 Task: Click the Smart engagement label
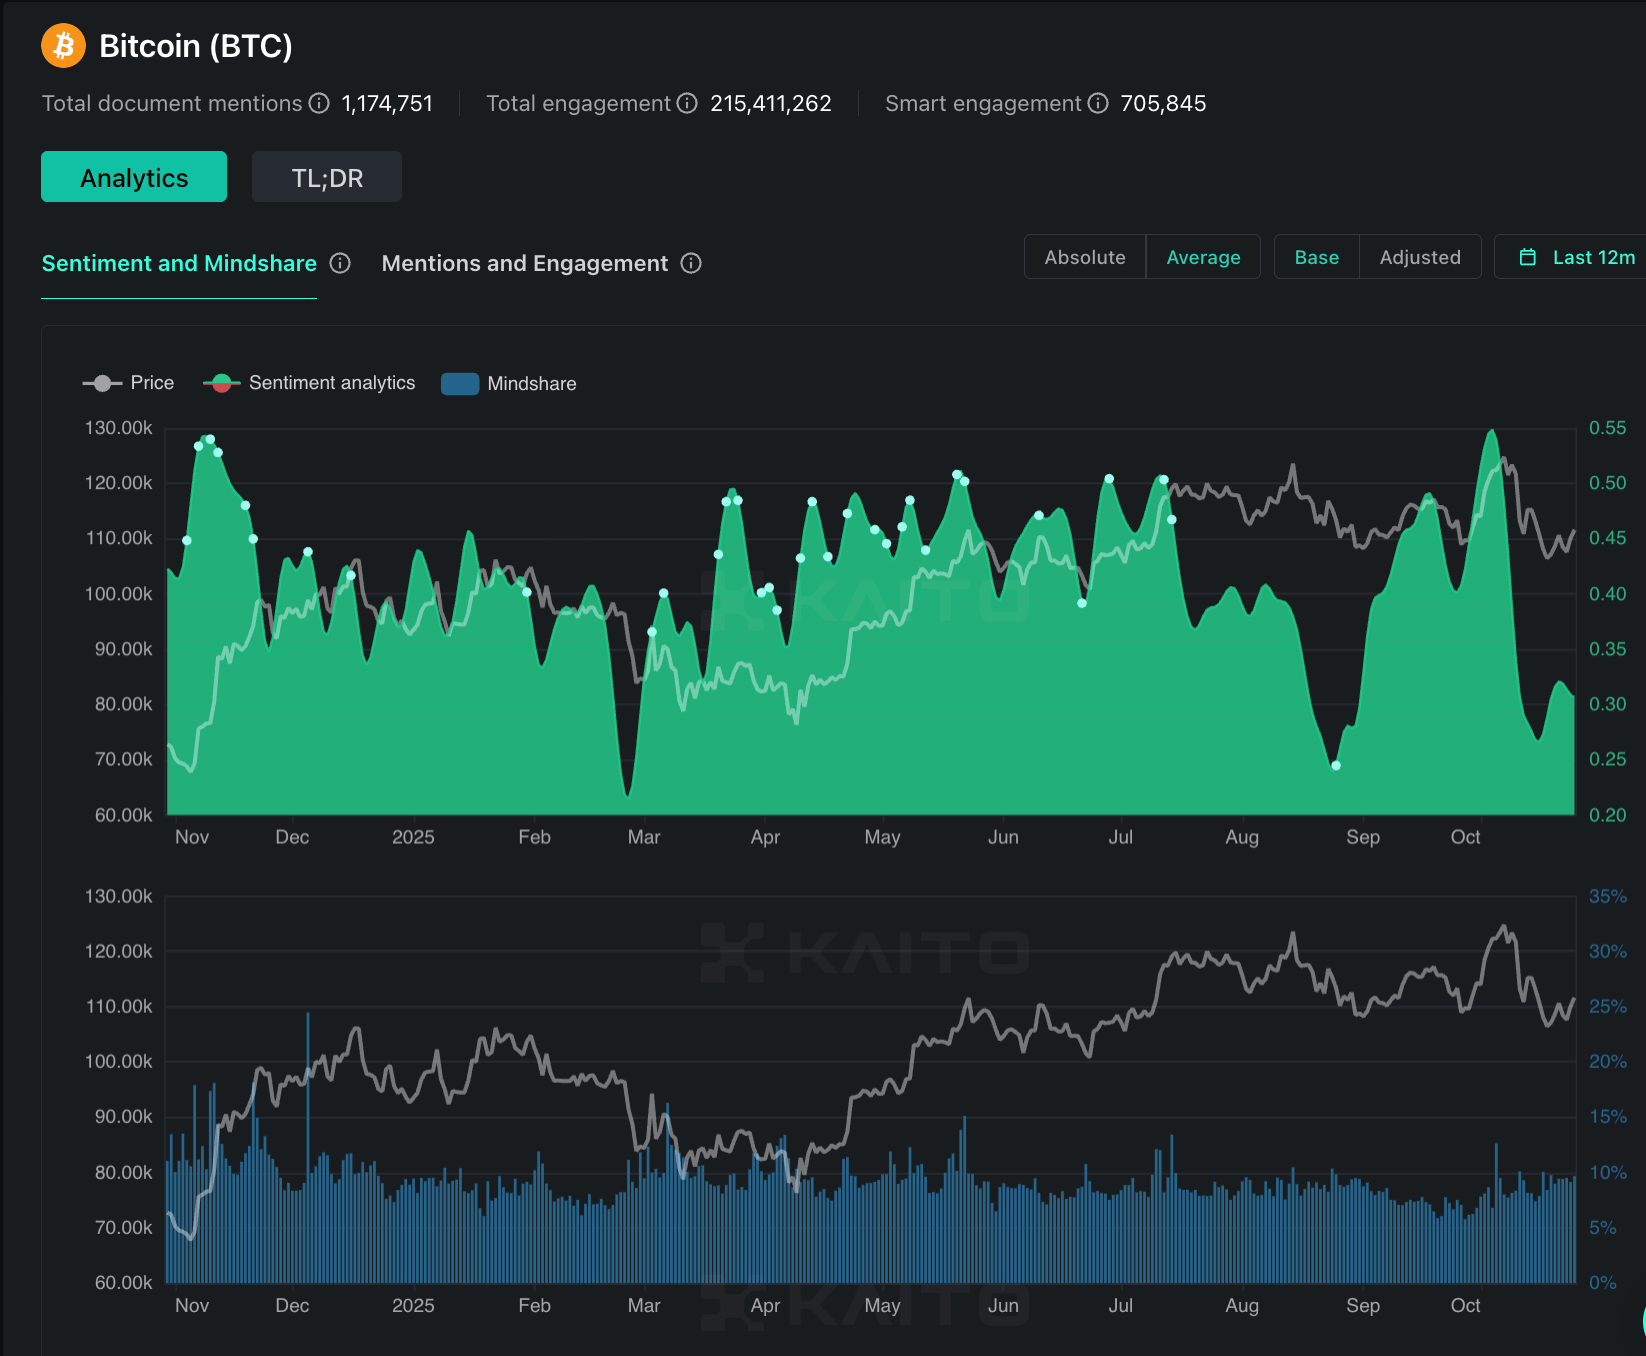tap(983, 103)
